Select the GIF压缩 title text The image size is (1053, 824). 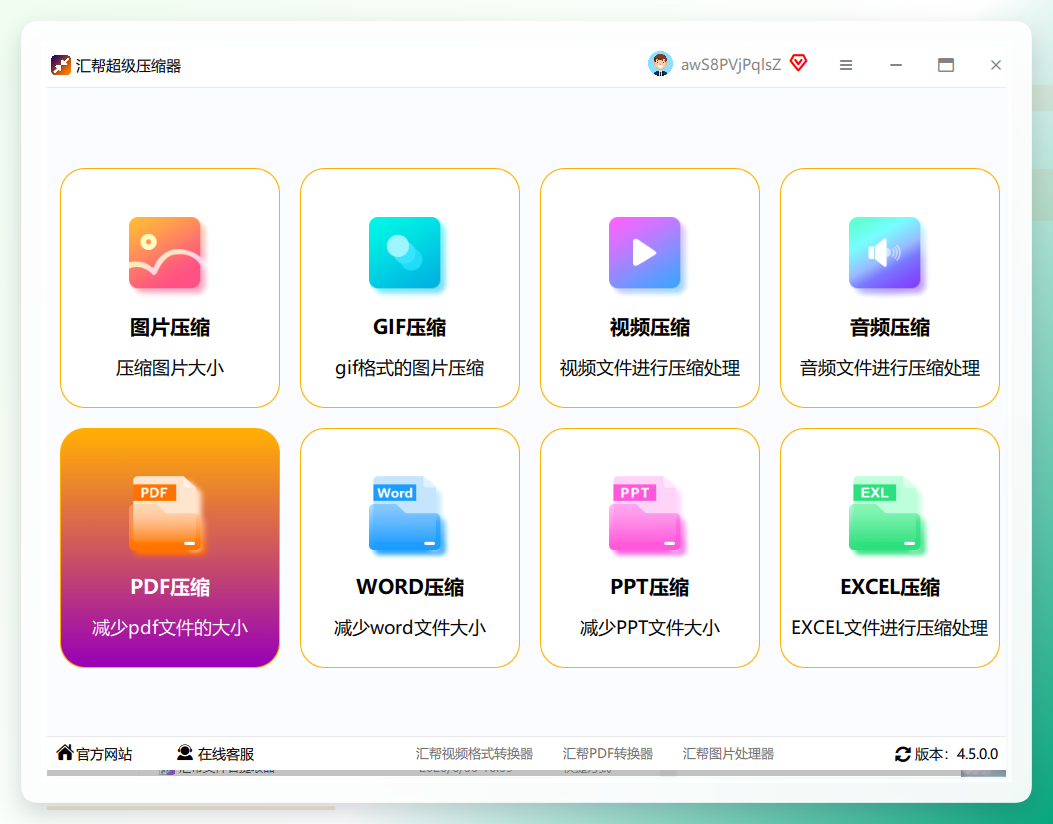pyautogui.click(x=410, y=328)
